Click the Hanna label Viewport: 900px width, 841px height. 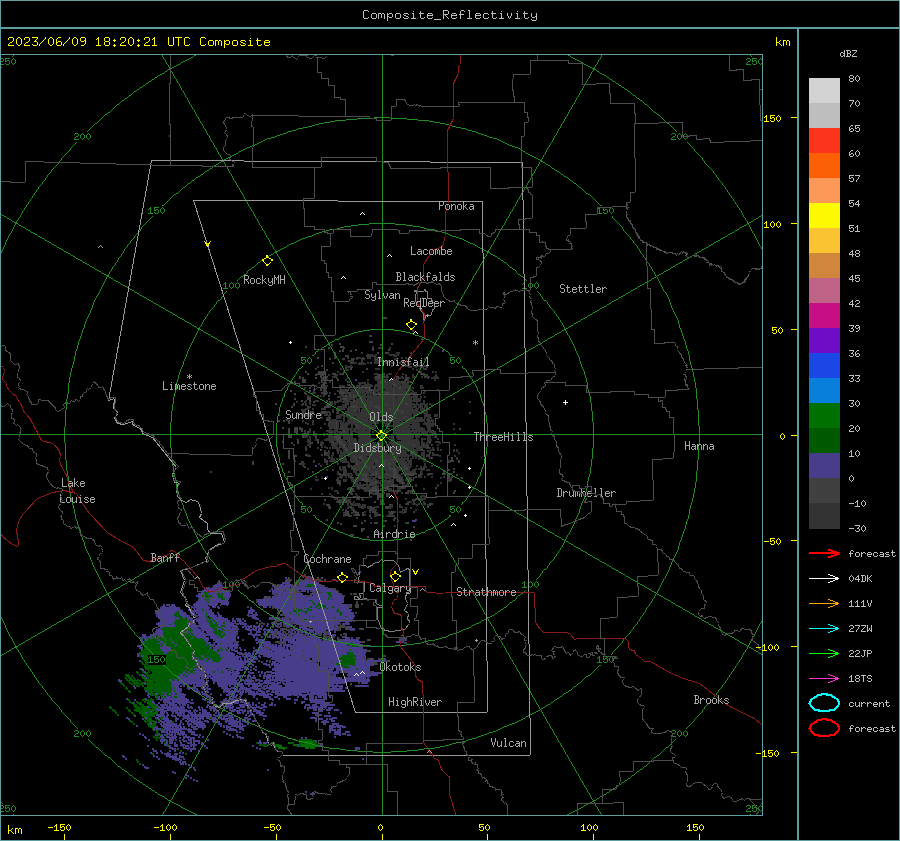click(x=699, y=446)
